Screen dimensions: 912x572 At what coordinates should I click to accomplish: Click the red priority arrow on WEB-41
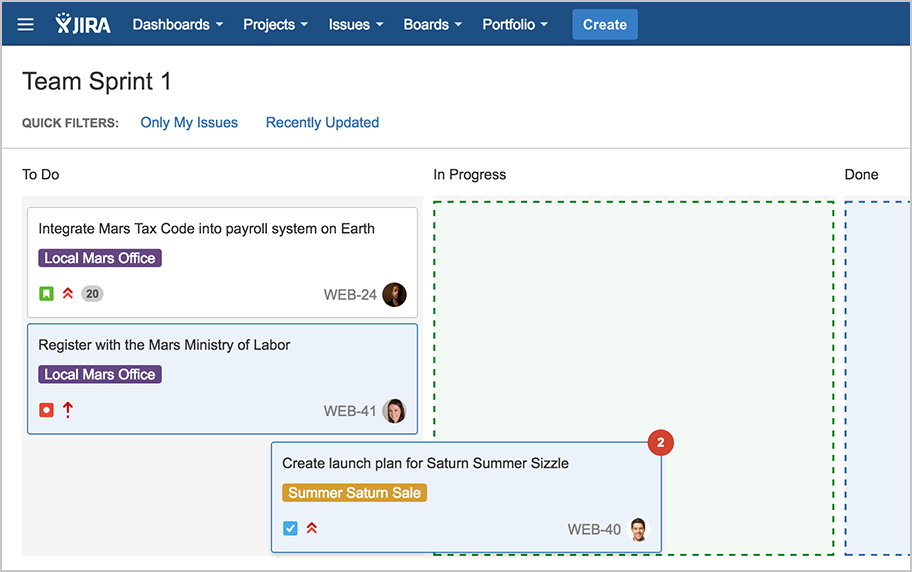click(68, 410)
